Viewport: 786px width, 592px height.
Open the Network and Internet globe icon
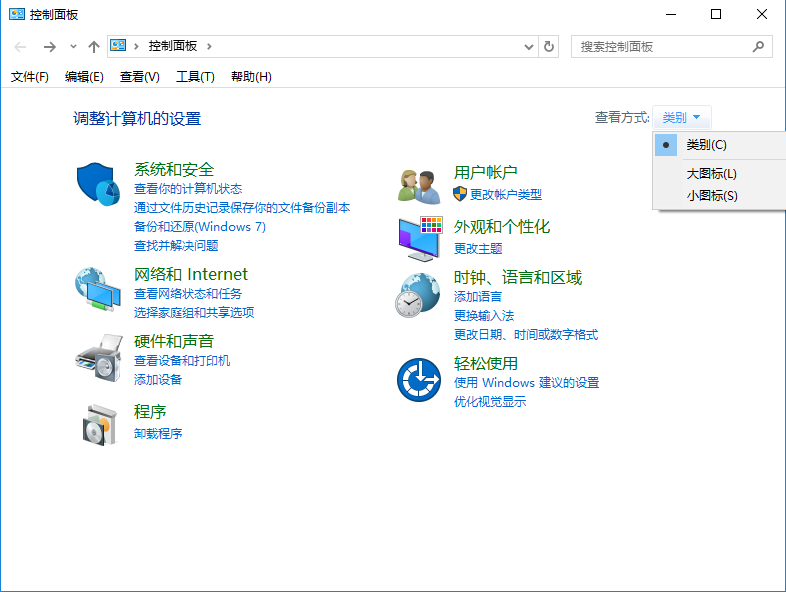(x=98, y=290)
